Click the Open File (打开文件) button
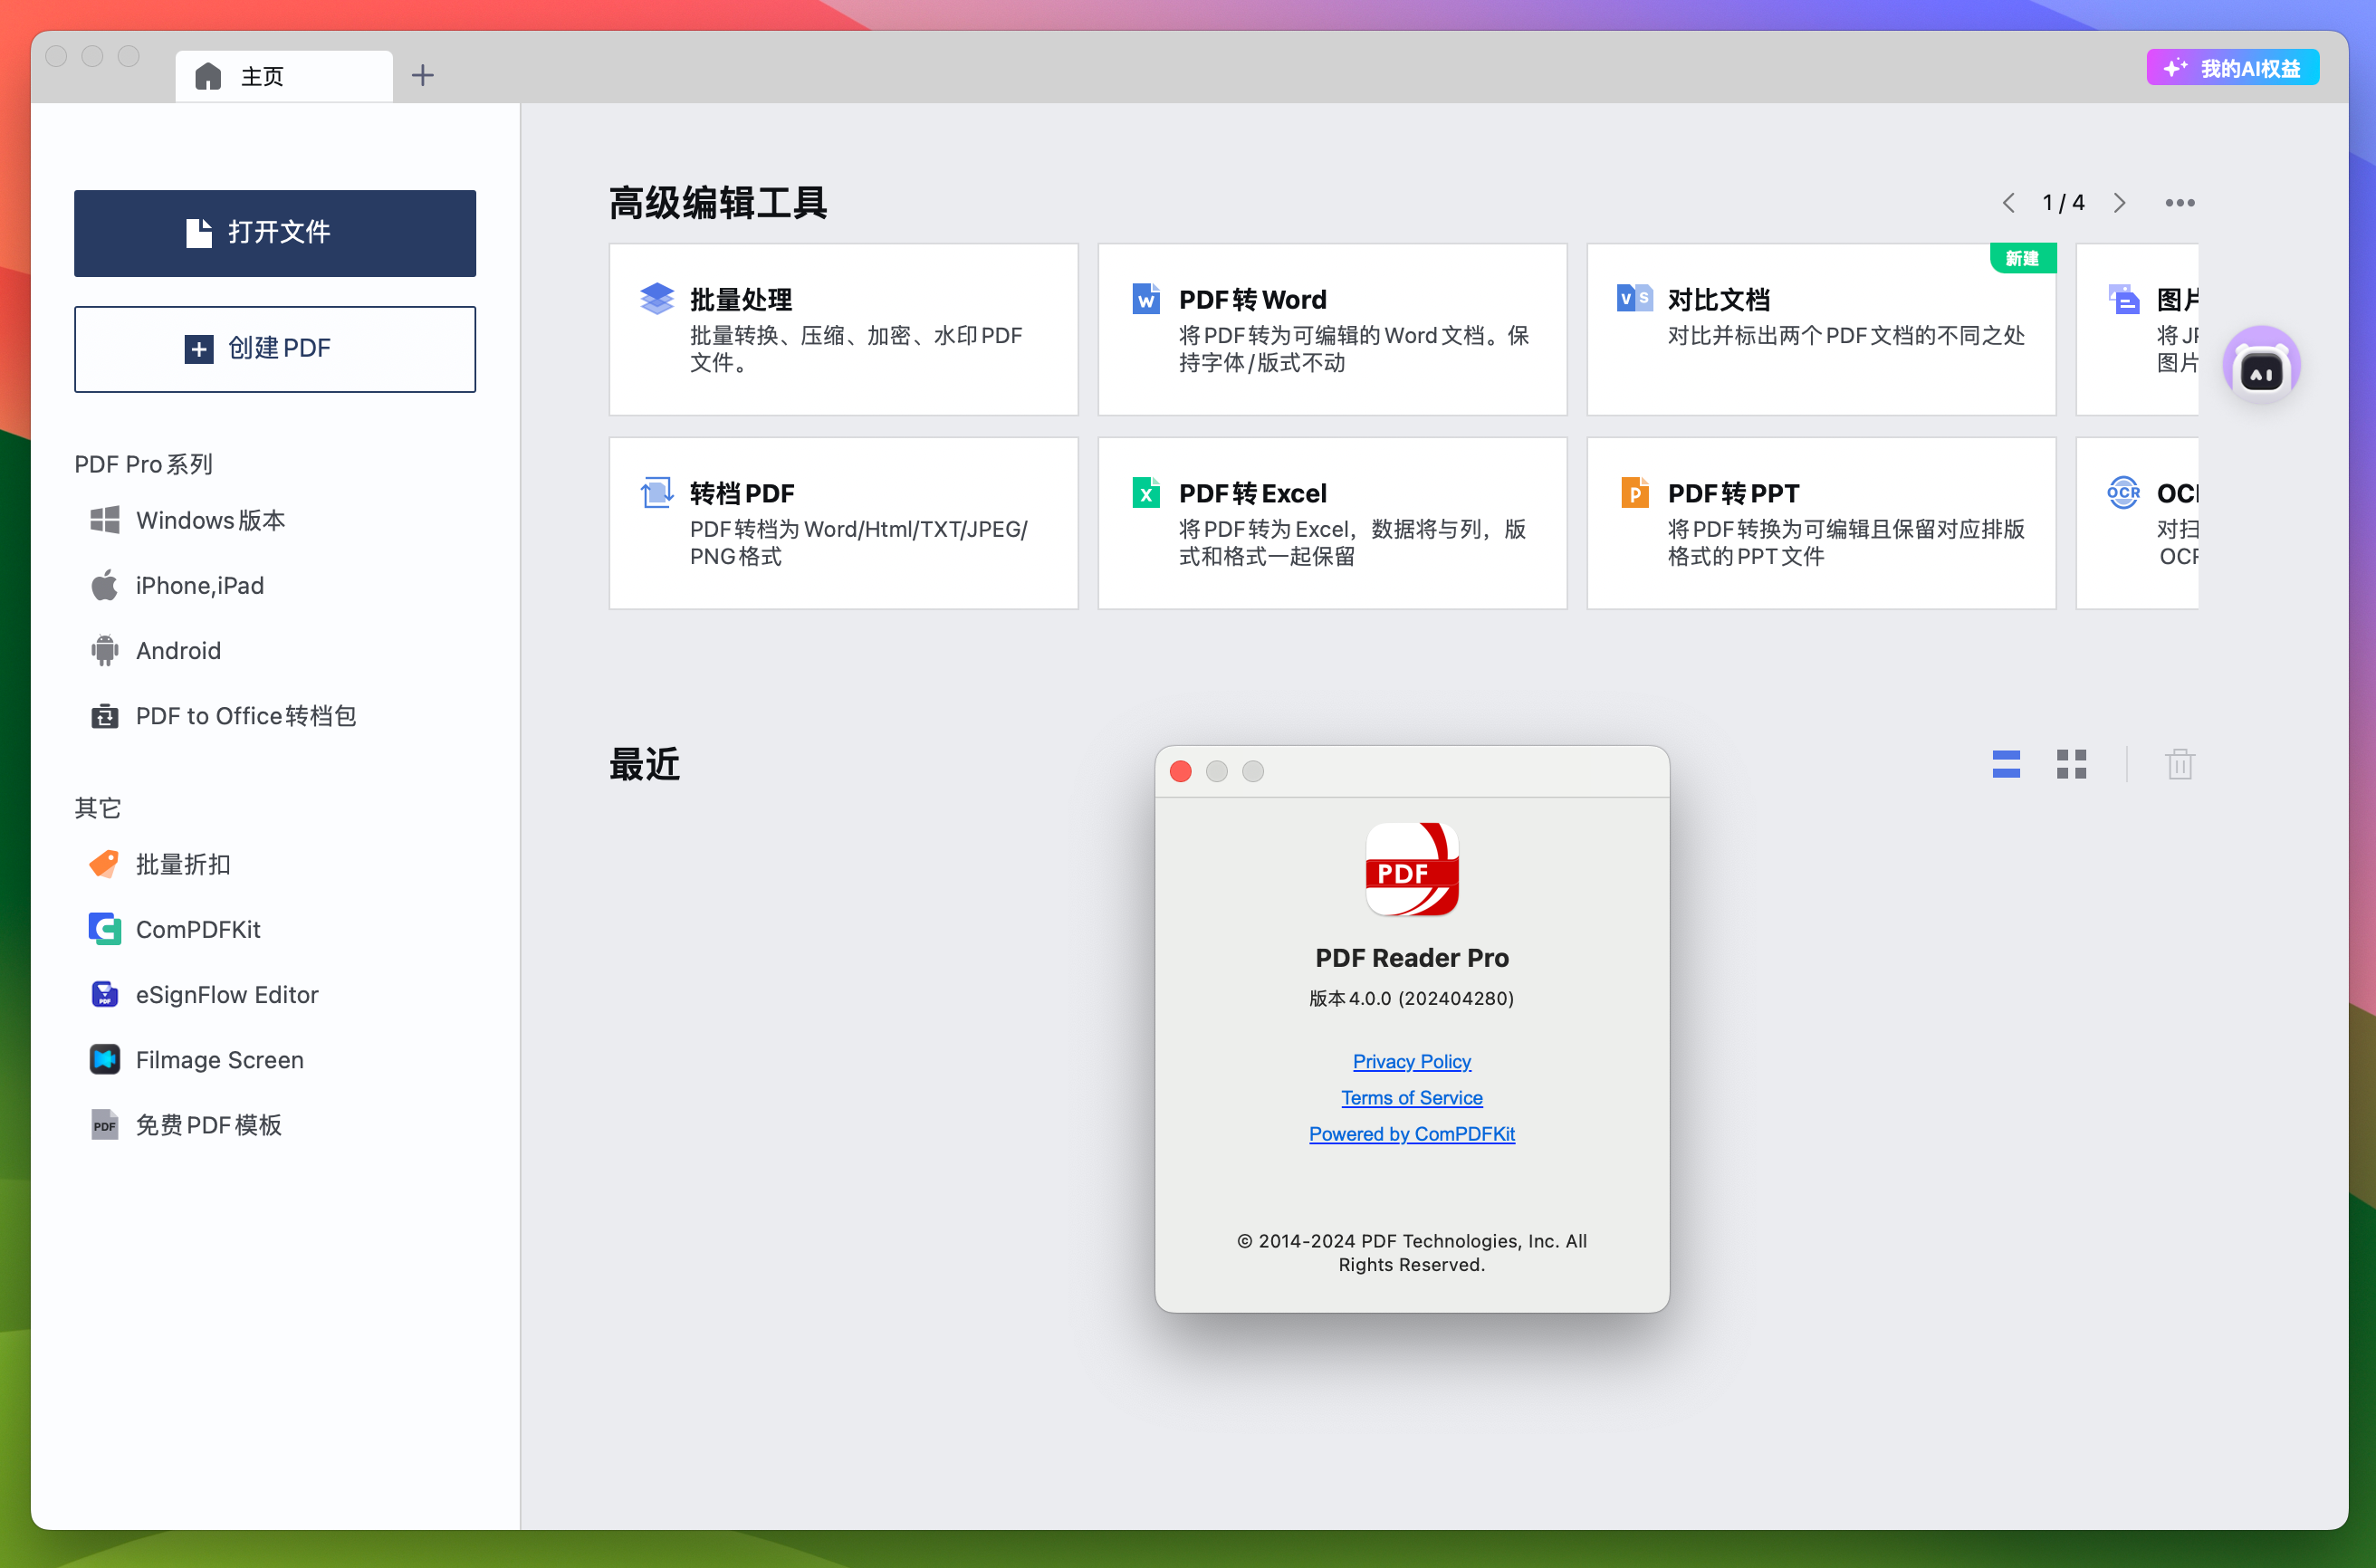 (x=275, y=233)
